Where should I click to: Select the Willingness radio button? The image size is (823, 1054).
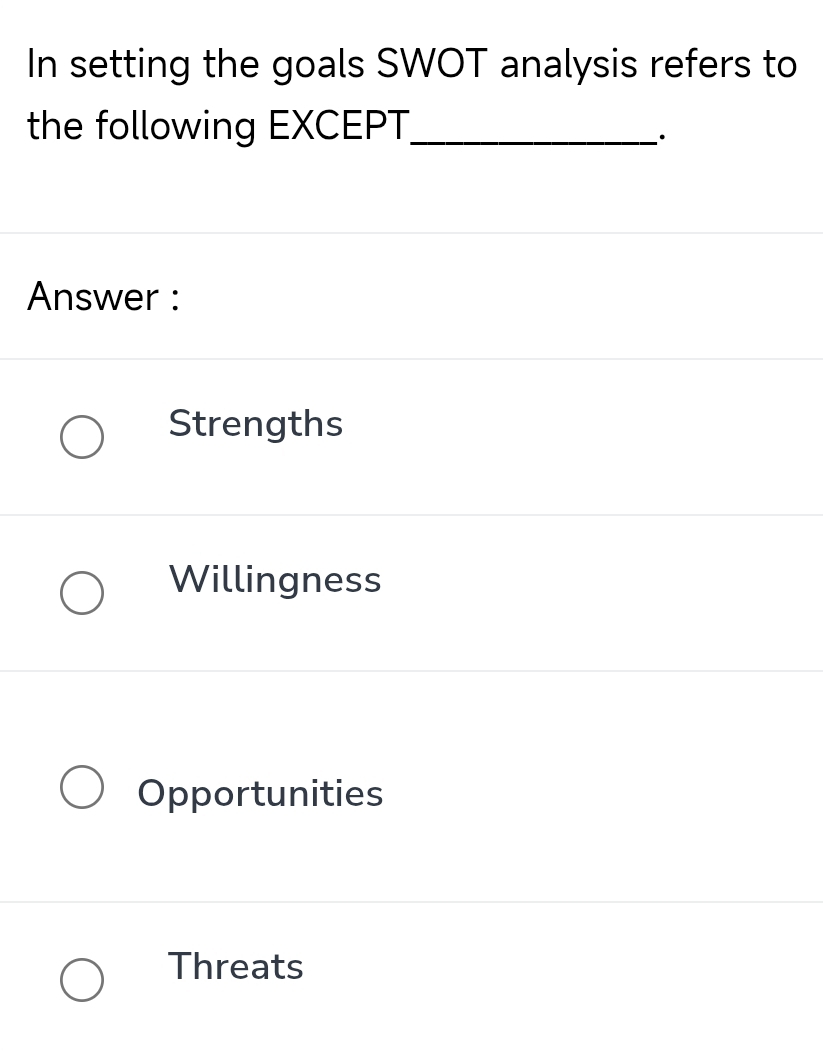click(x=81, y=593)
